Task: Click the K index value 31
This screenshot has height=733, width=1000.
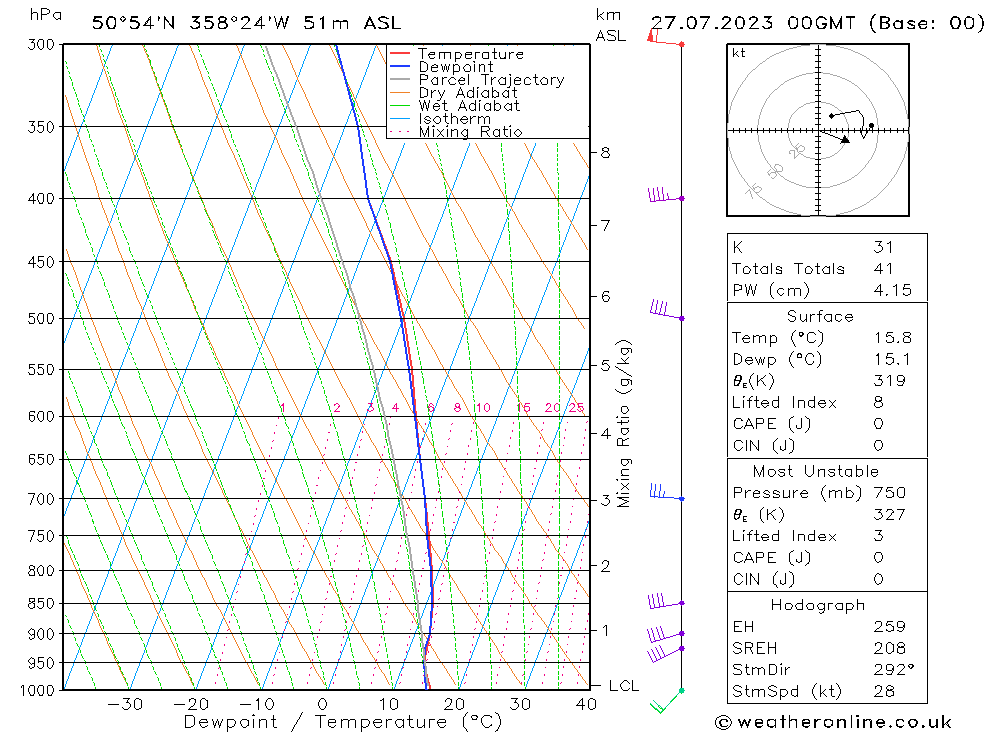Action: [883, 247]
